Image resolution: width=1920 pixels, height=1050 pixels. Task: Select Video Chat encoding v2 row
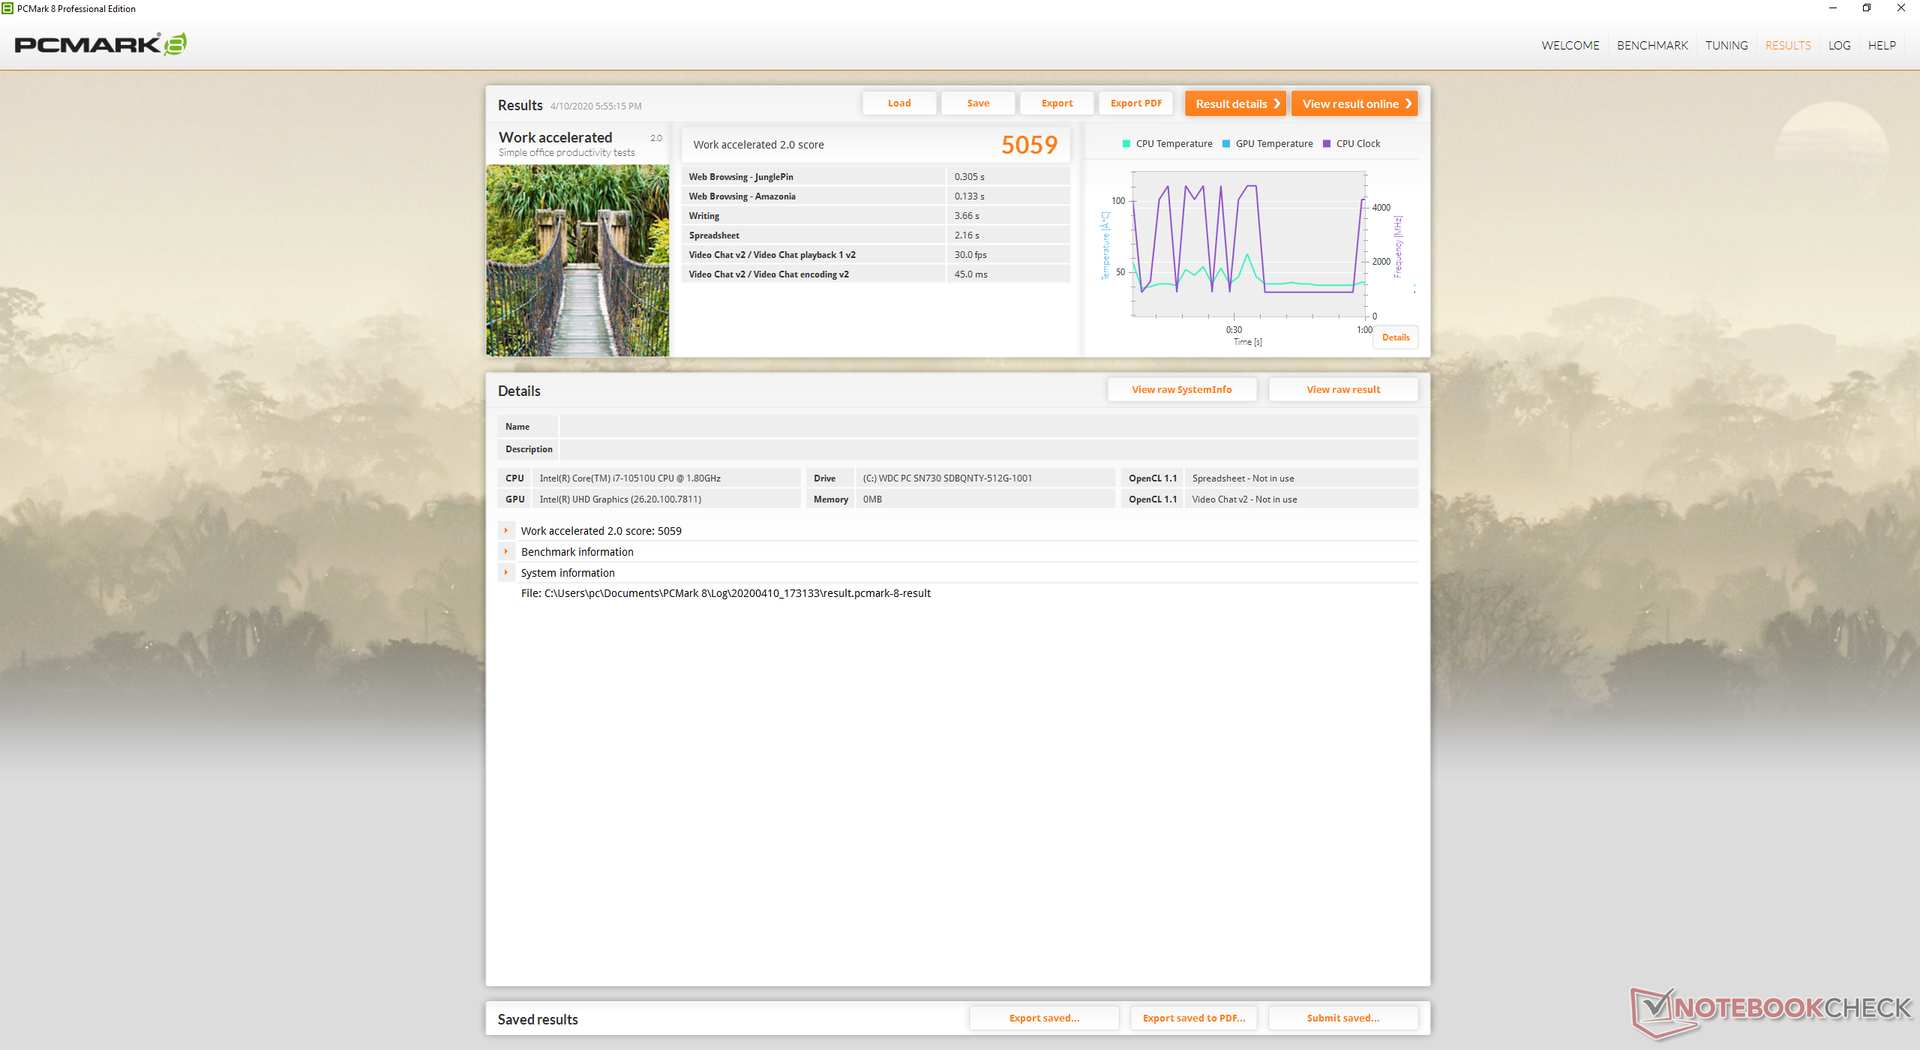pos(876,275)
